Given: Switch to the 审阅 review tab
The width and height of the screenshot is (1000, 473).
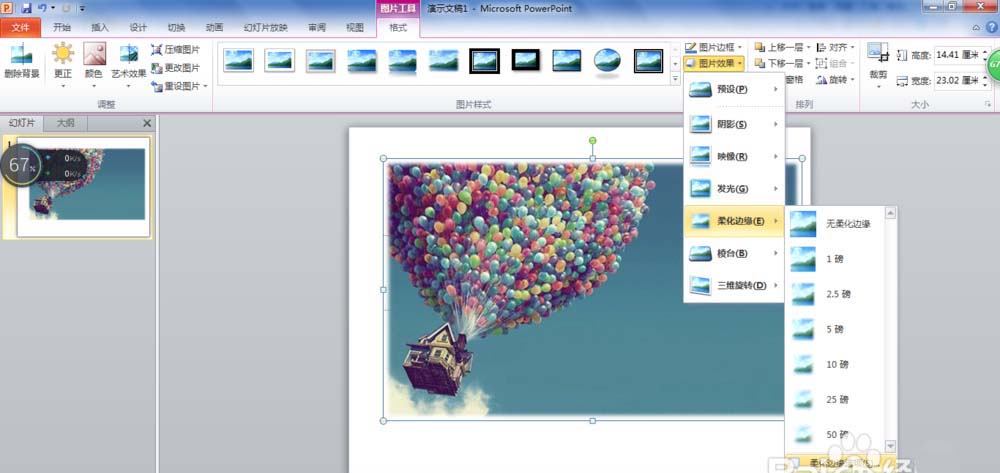Looking at the screenshot, I should [x=317, y=27].
